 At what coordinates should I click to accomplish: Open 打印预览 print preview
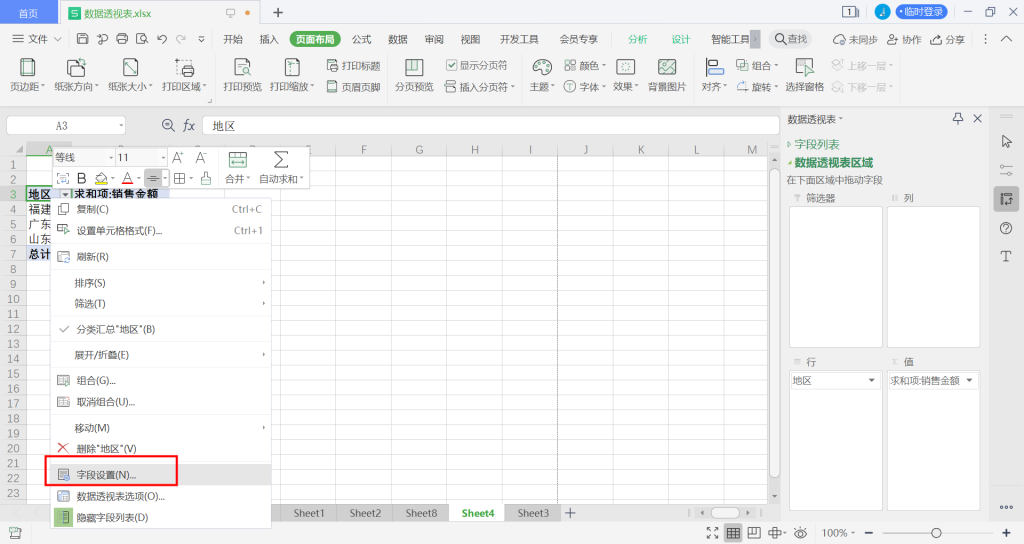(242, 74)
